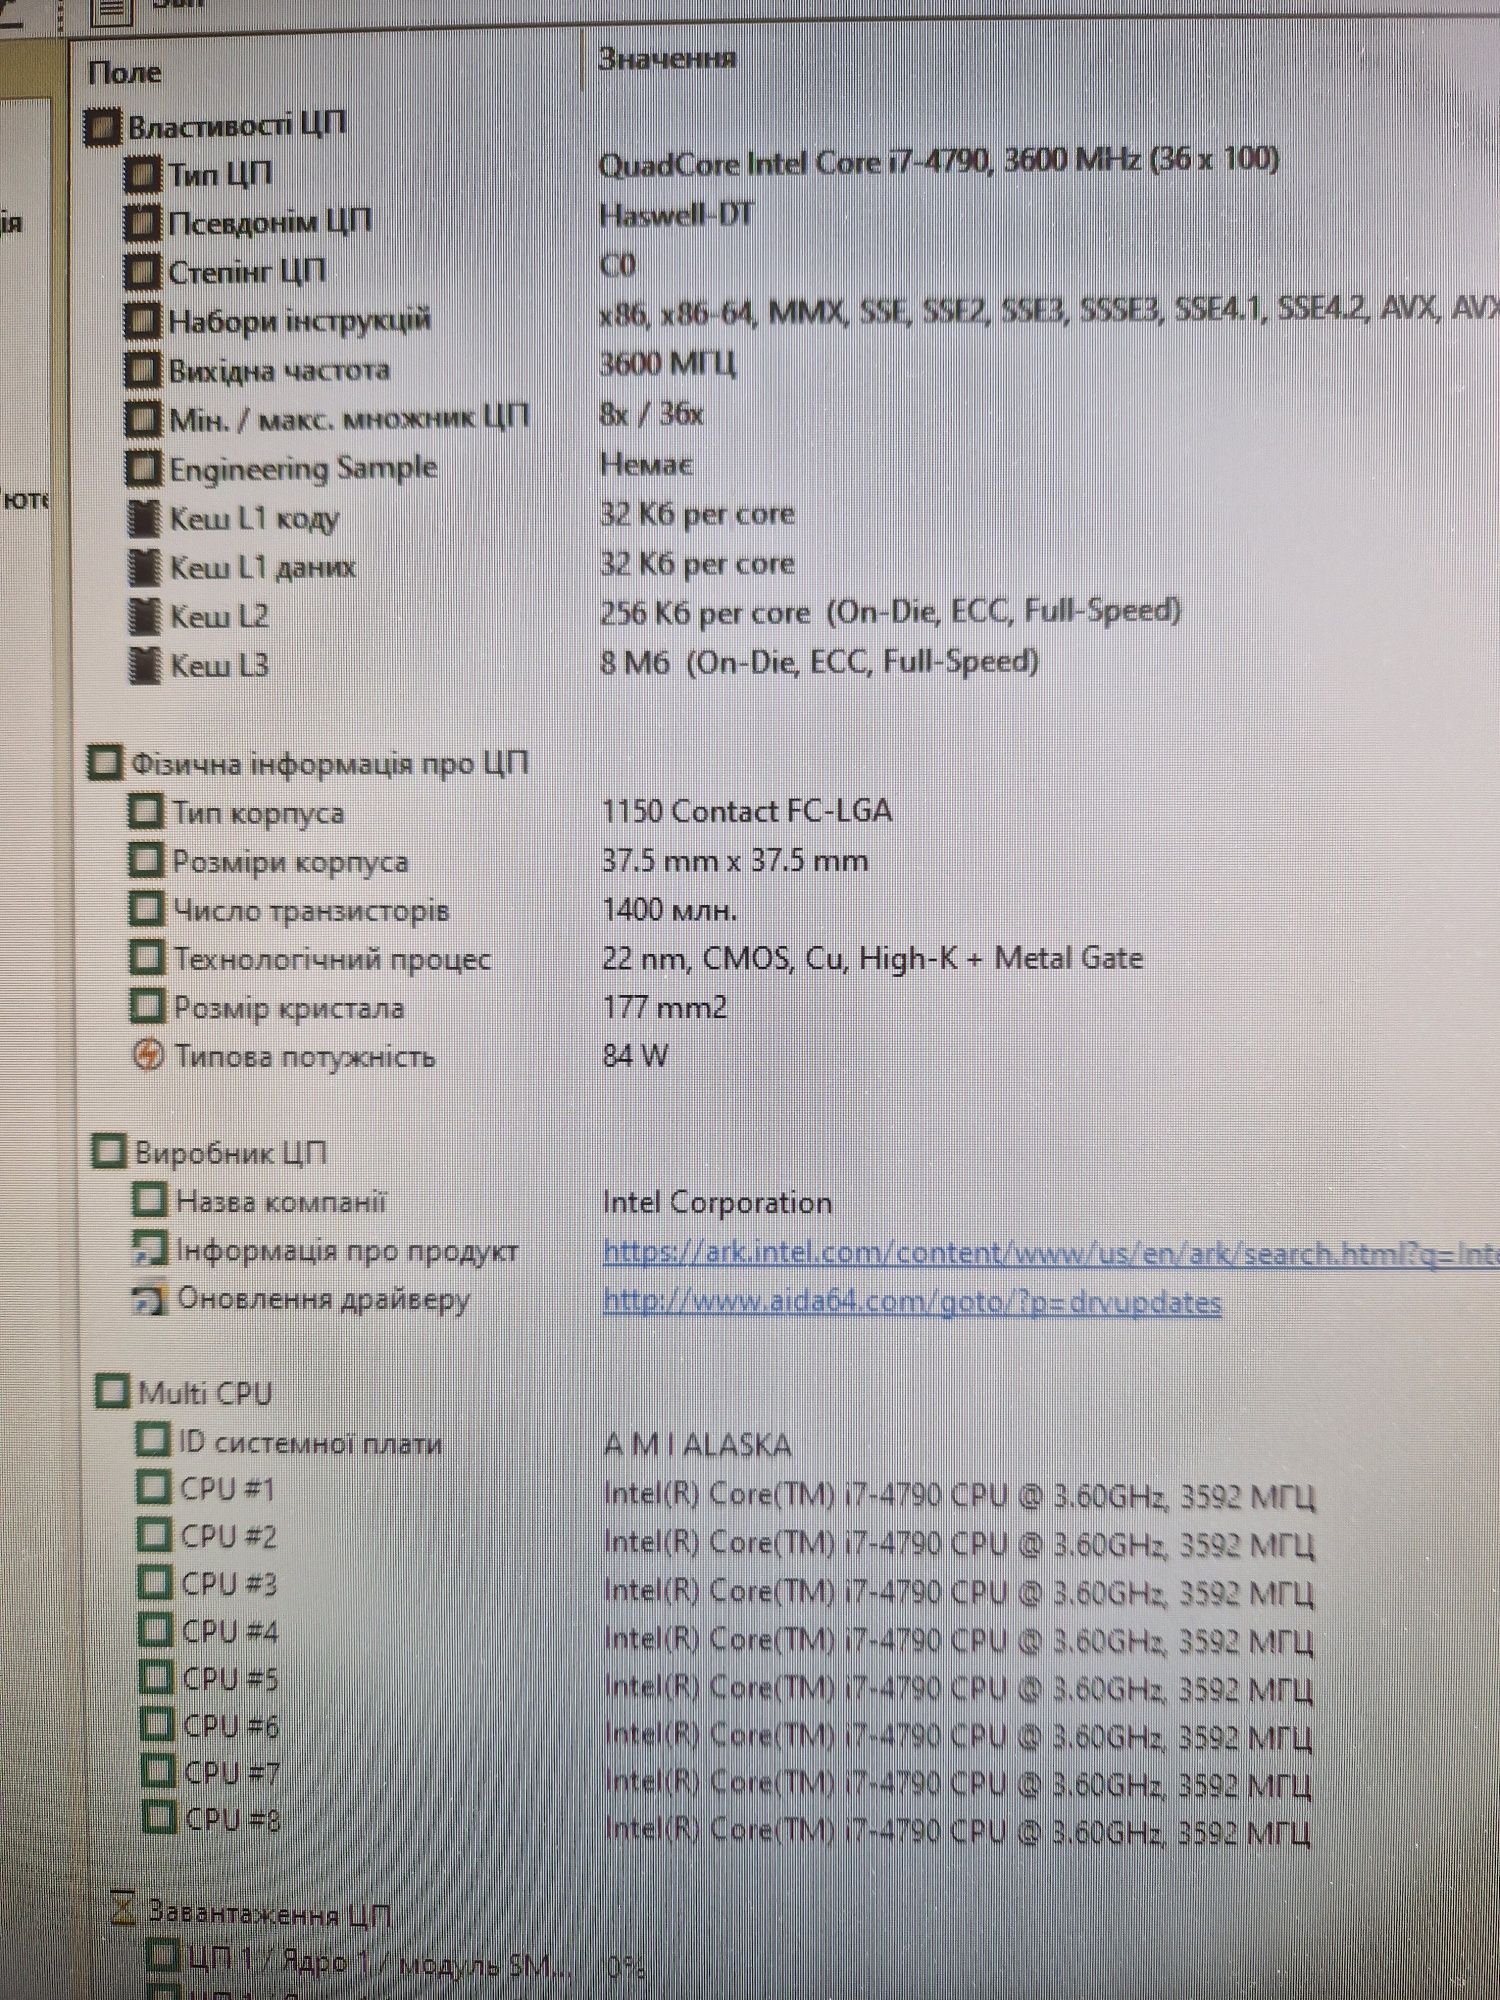Viewport: 1500px width, 2000px height.
Task: Click the Multi CPU section icon
Action: (x=112, y=1392)
